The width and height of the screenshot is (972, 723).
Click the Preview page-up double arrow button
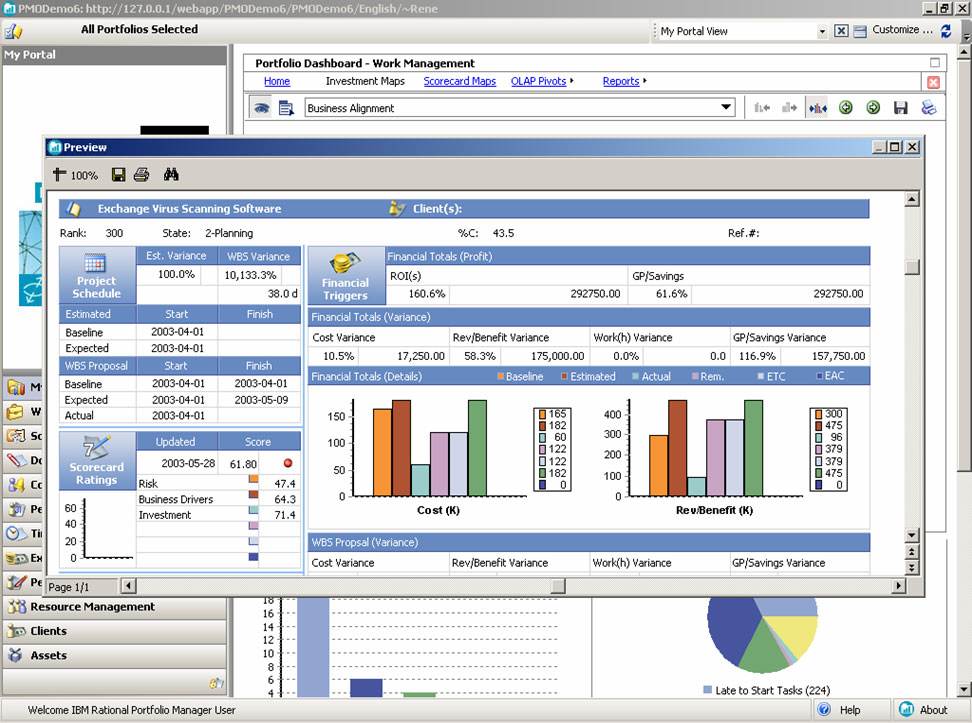click(912, 551)
